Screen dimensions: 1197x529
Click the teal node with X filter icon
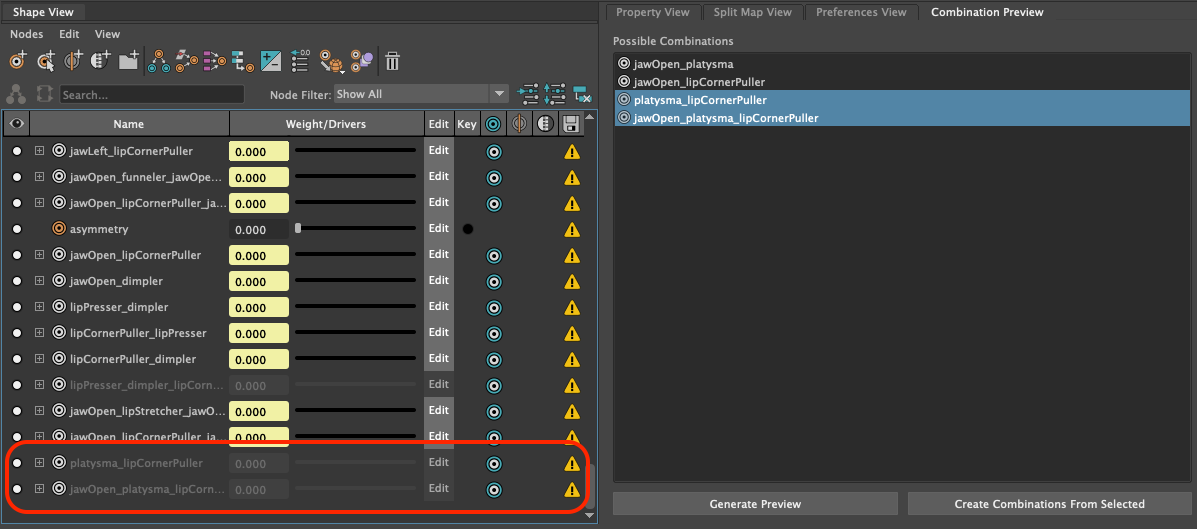pos(582,94)
